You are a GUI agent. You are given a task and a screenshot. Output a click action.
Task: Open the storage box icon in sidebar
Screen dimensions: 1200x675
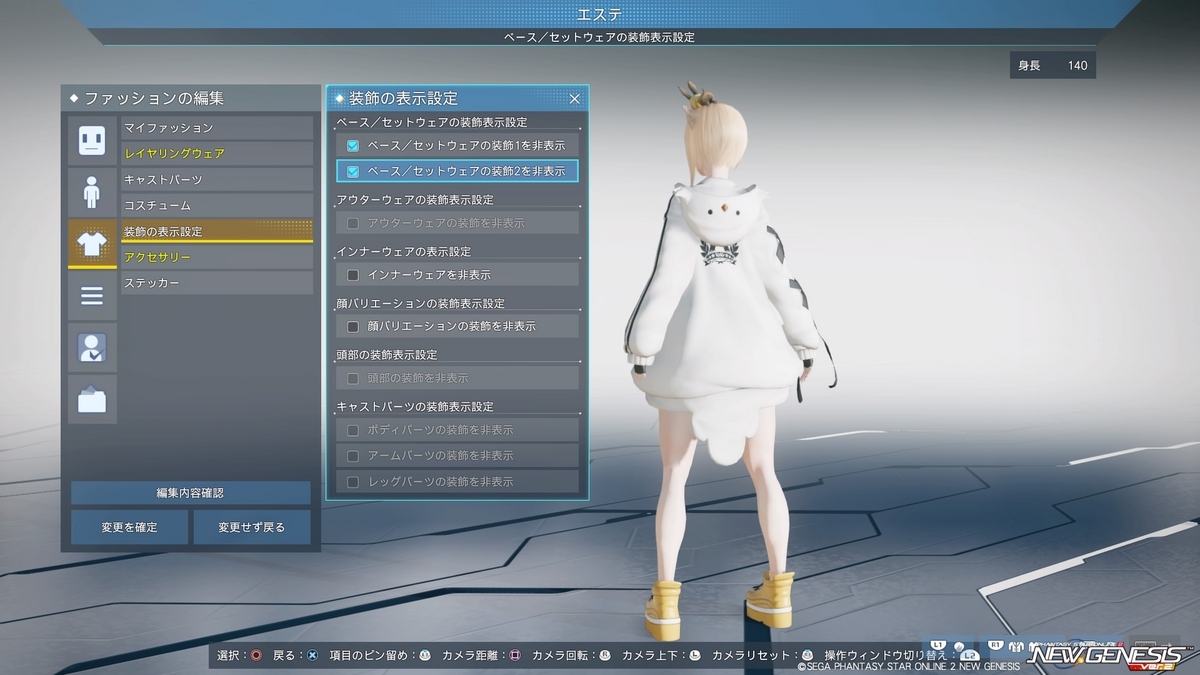point(92,400)
